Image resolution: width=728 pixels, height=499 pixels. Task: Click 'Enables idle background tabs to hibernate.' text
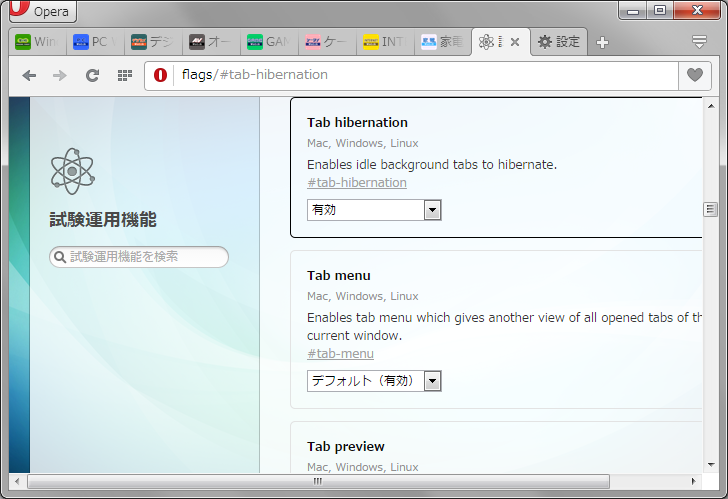(432, 165)
